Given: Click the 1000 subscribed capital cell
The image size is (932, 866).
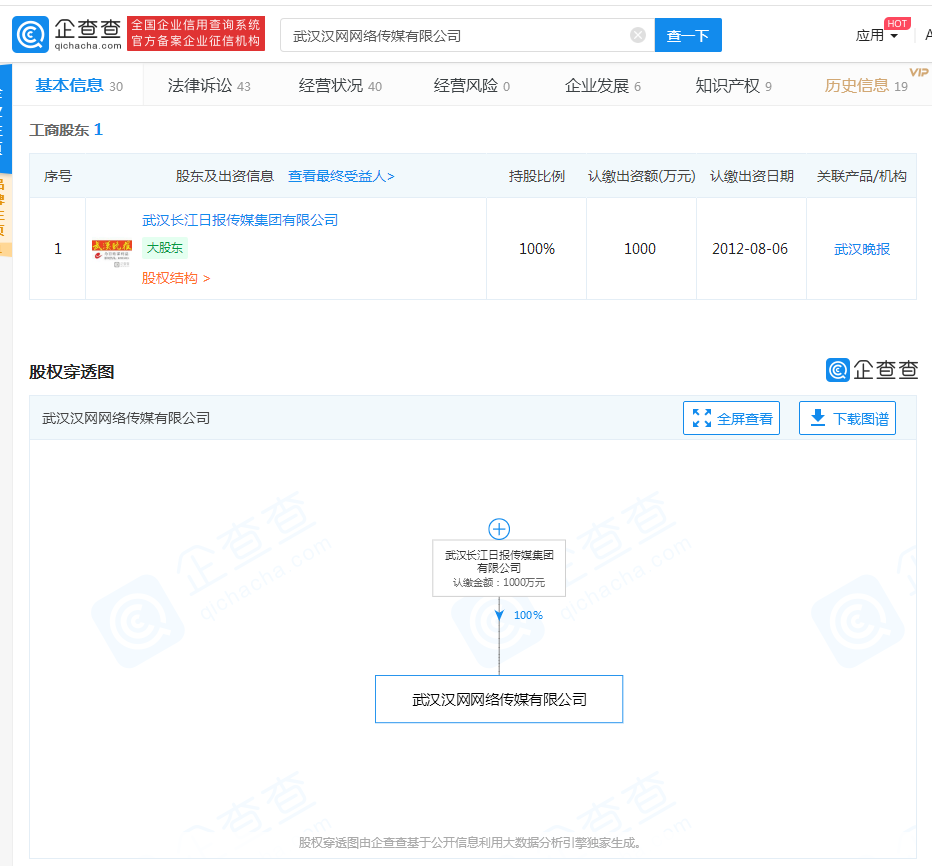Looking at the screenshot, I should pyautogui.click(x=640, y=249).
